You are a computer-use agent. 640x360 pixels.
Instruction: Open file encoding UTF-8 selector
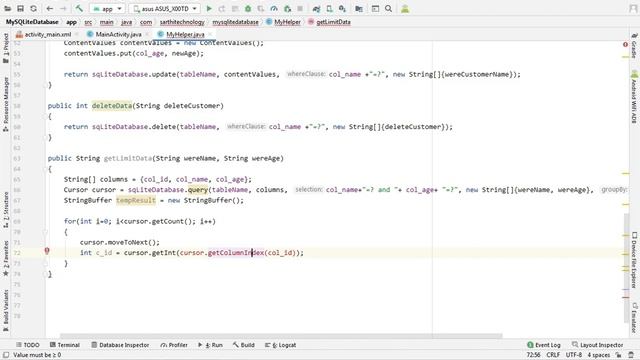tap(573, 355)
